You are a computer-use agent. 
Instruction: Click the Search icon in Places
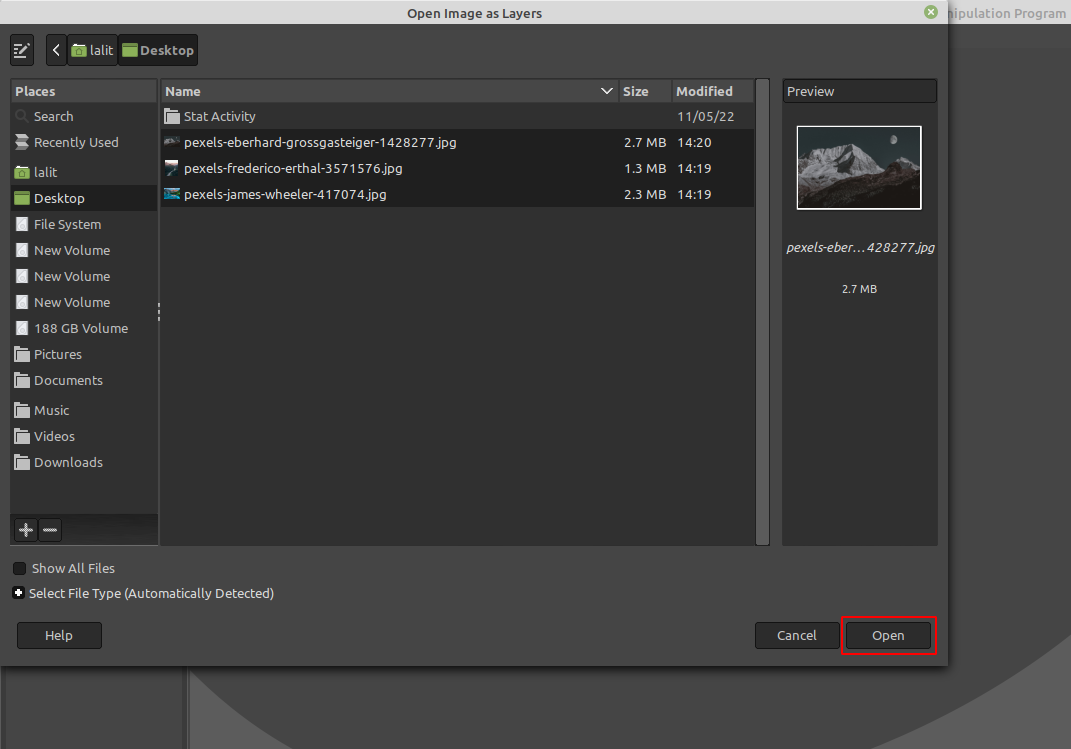21,116
